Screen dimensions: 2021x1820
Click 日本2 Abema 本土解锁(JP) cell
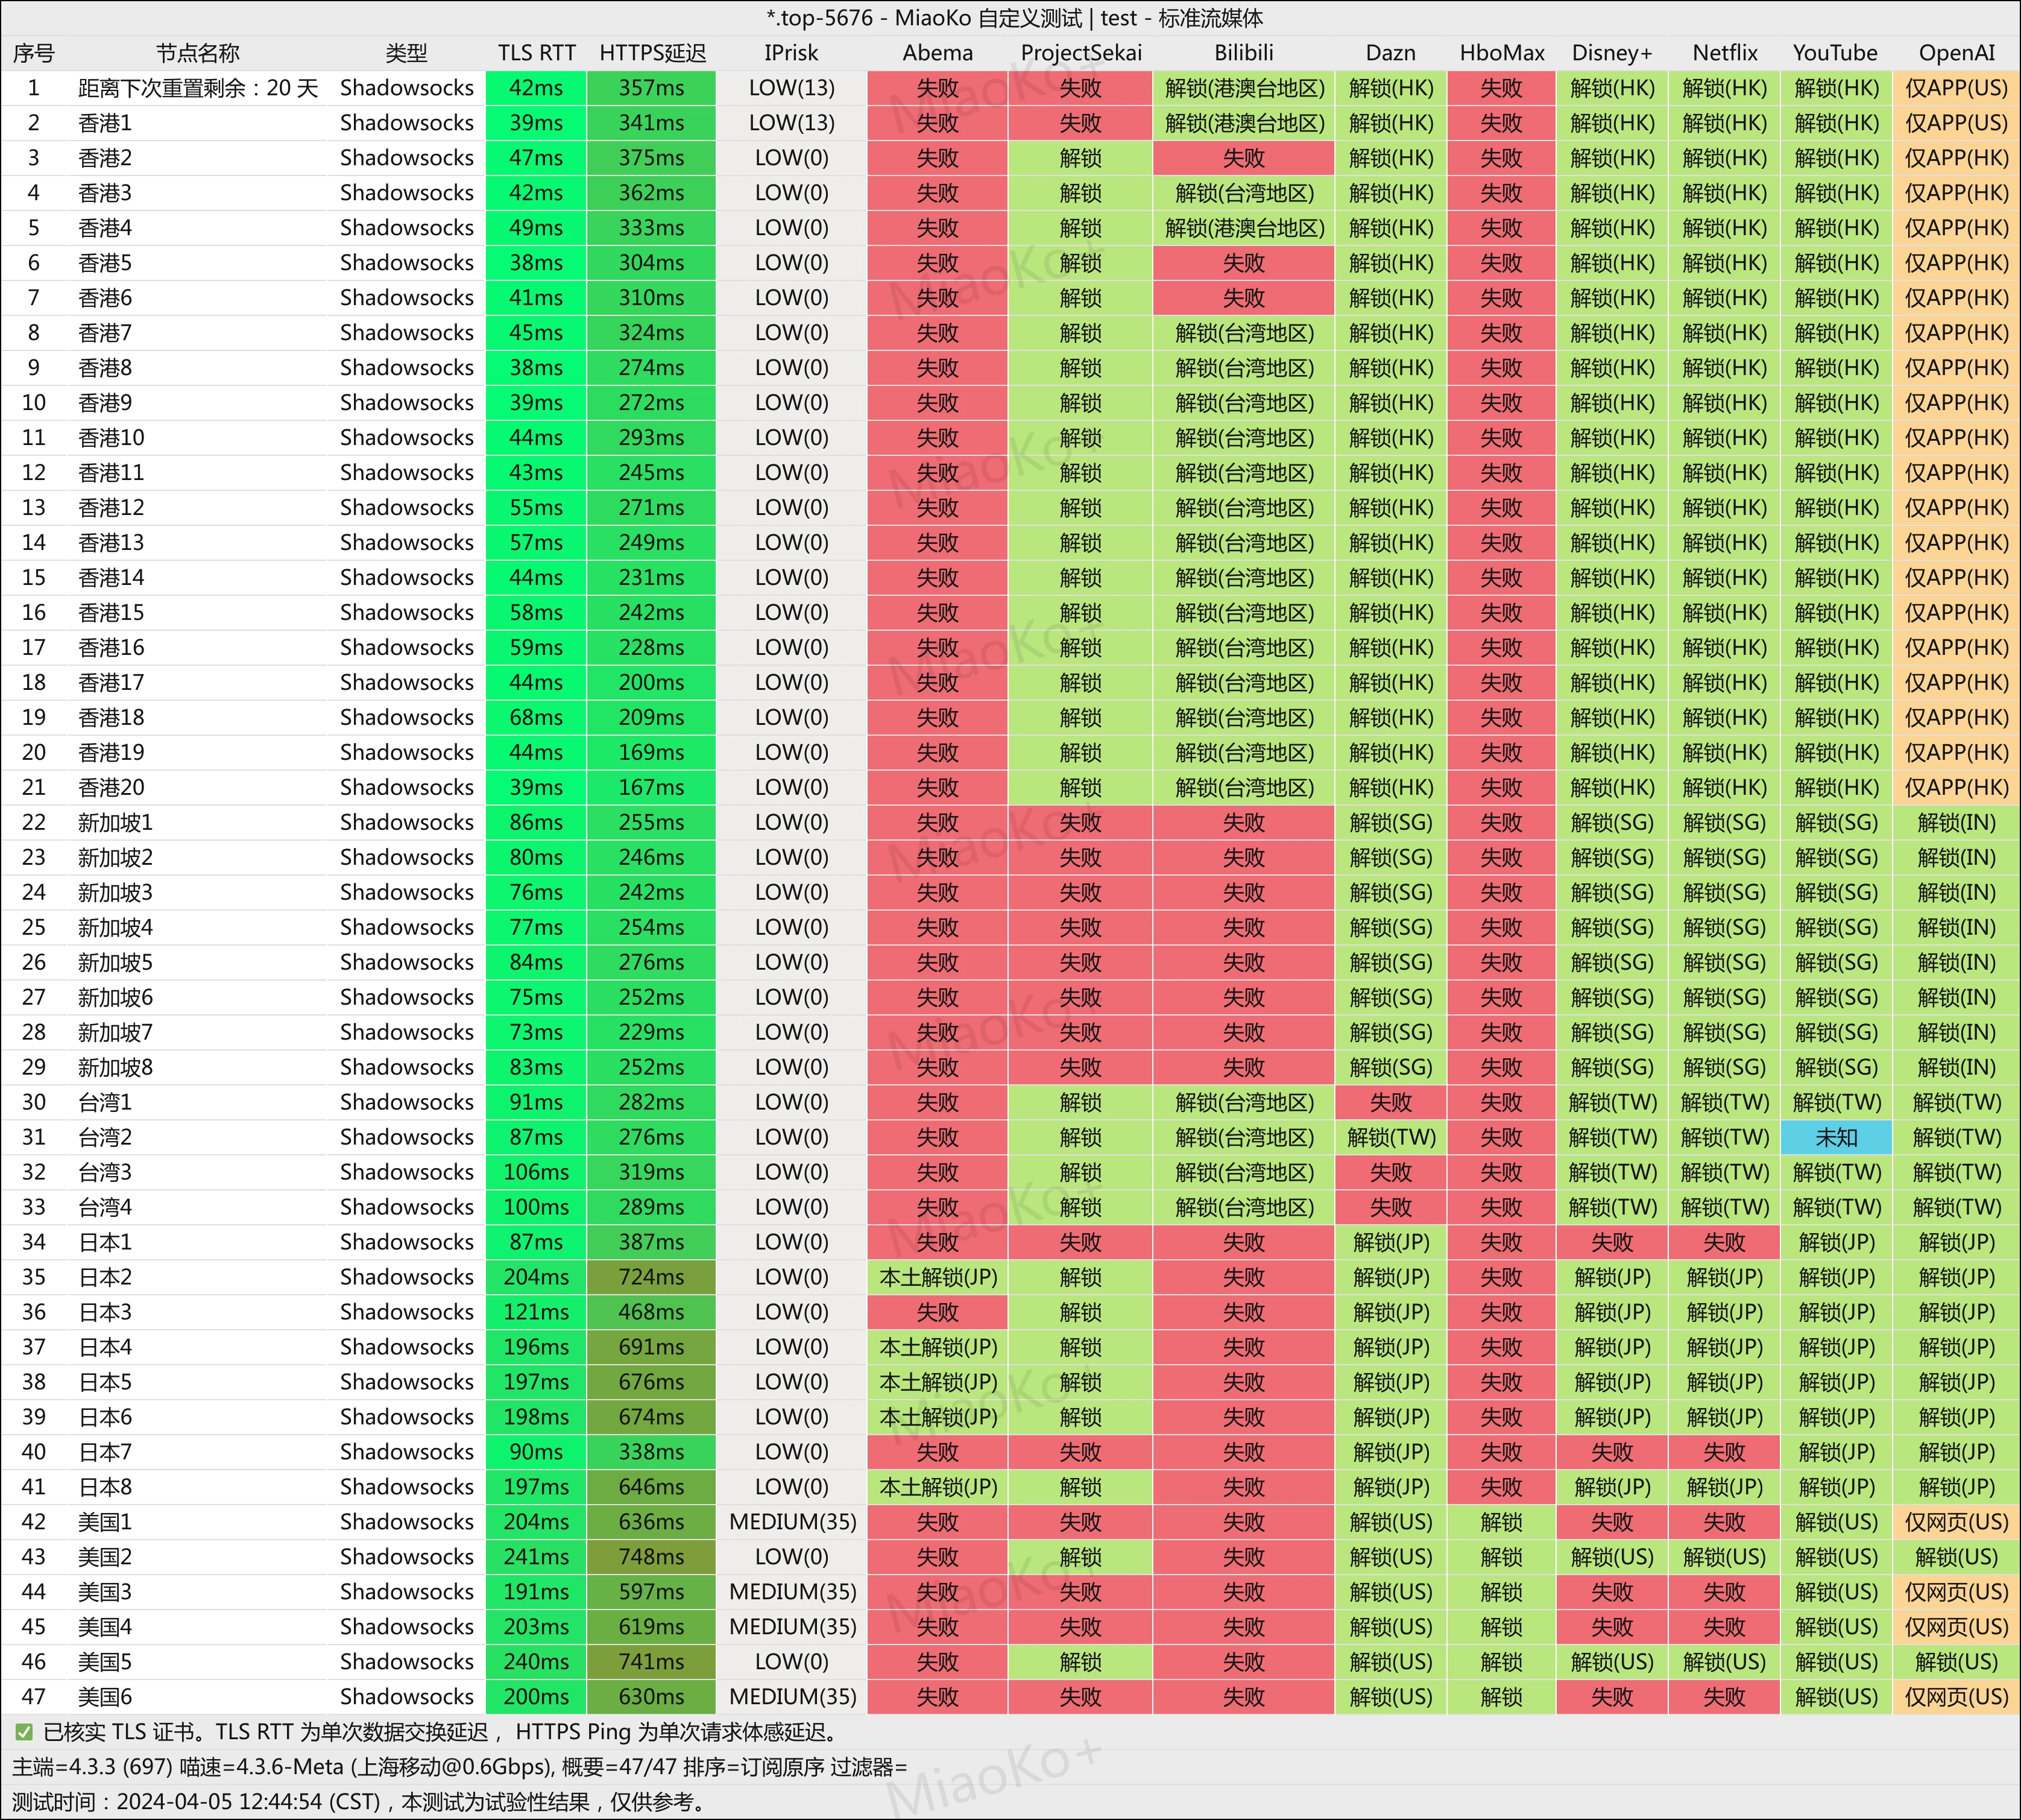(938, 1277)
